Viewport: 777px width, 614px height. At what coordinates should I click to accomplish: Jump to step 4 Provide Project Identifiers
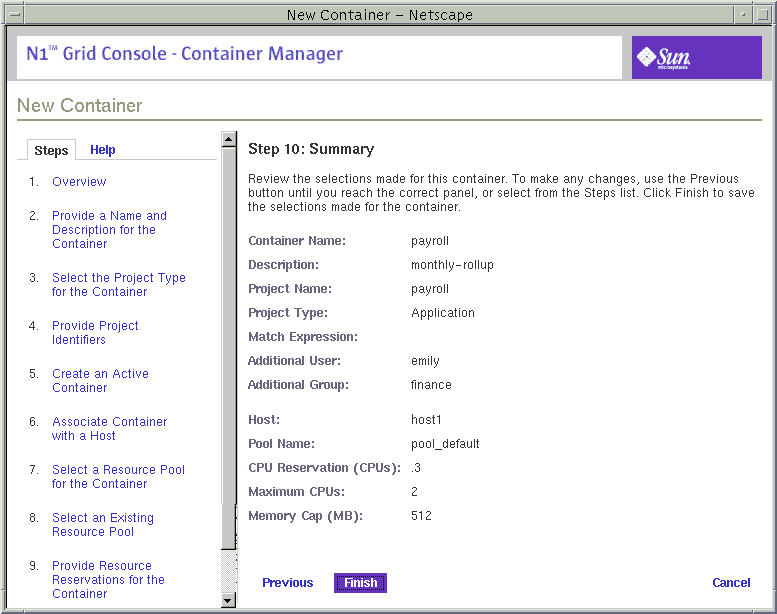(x=95, y=333)
